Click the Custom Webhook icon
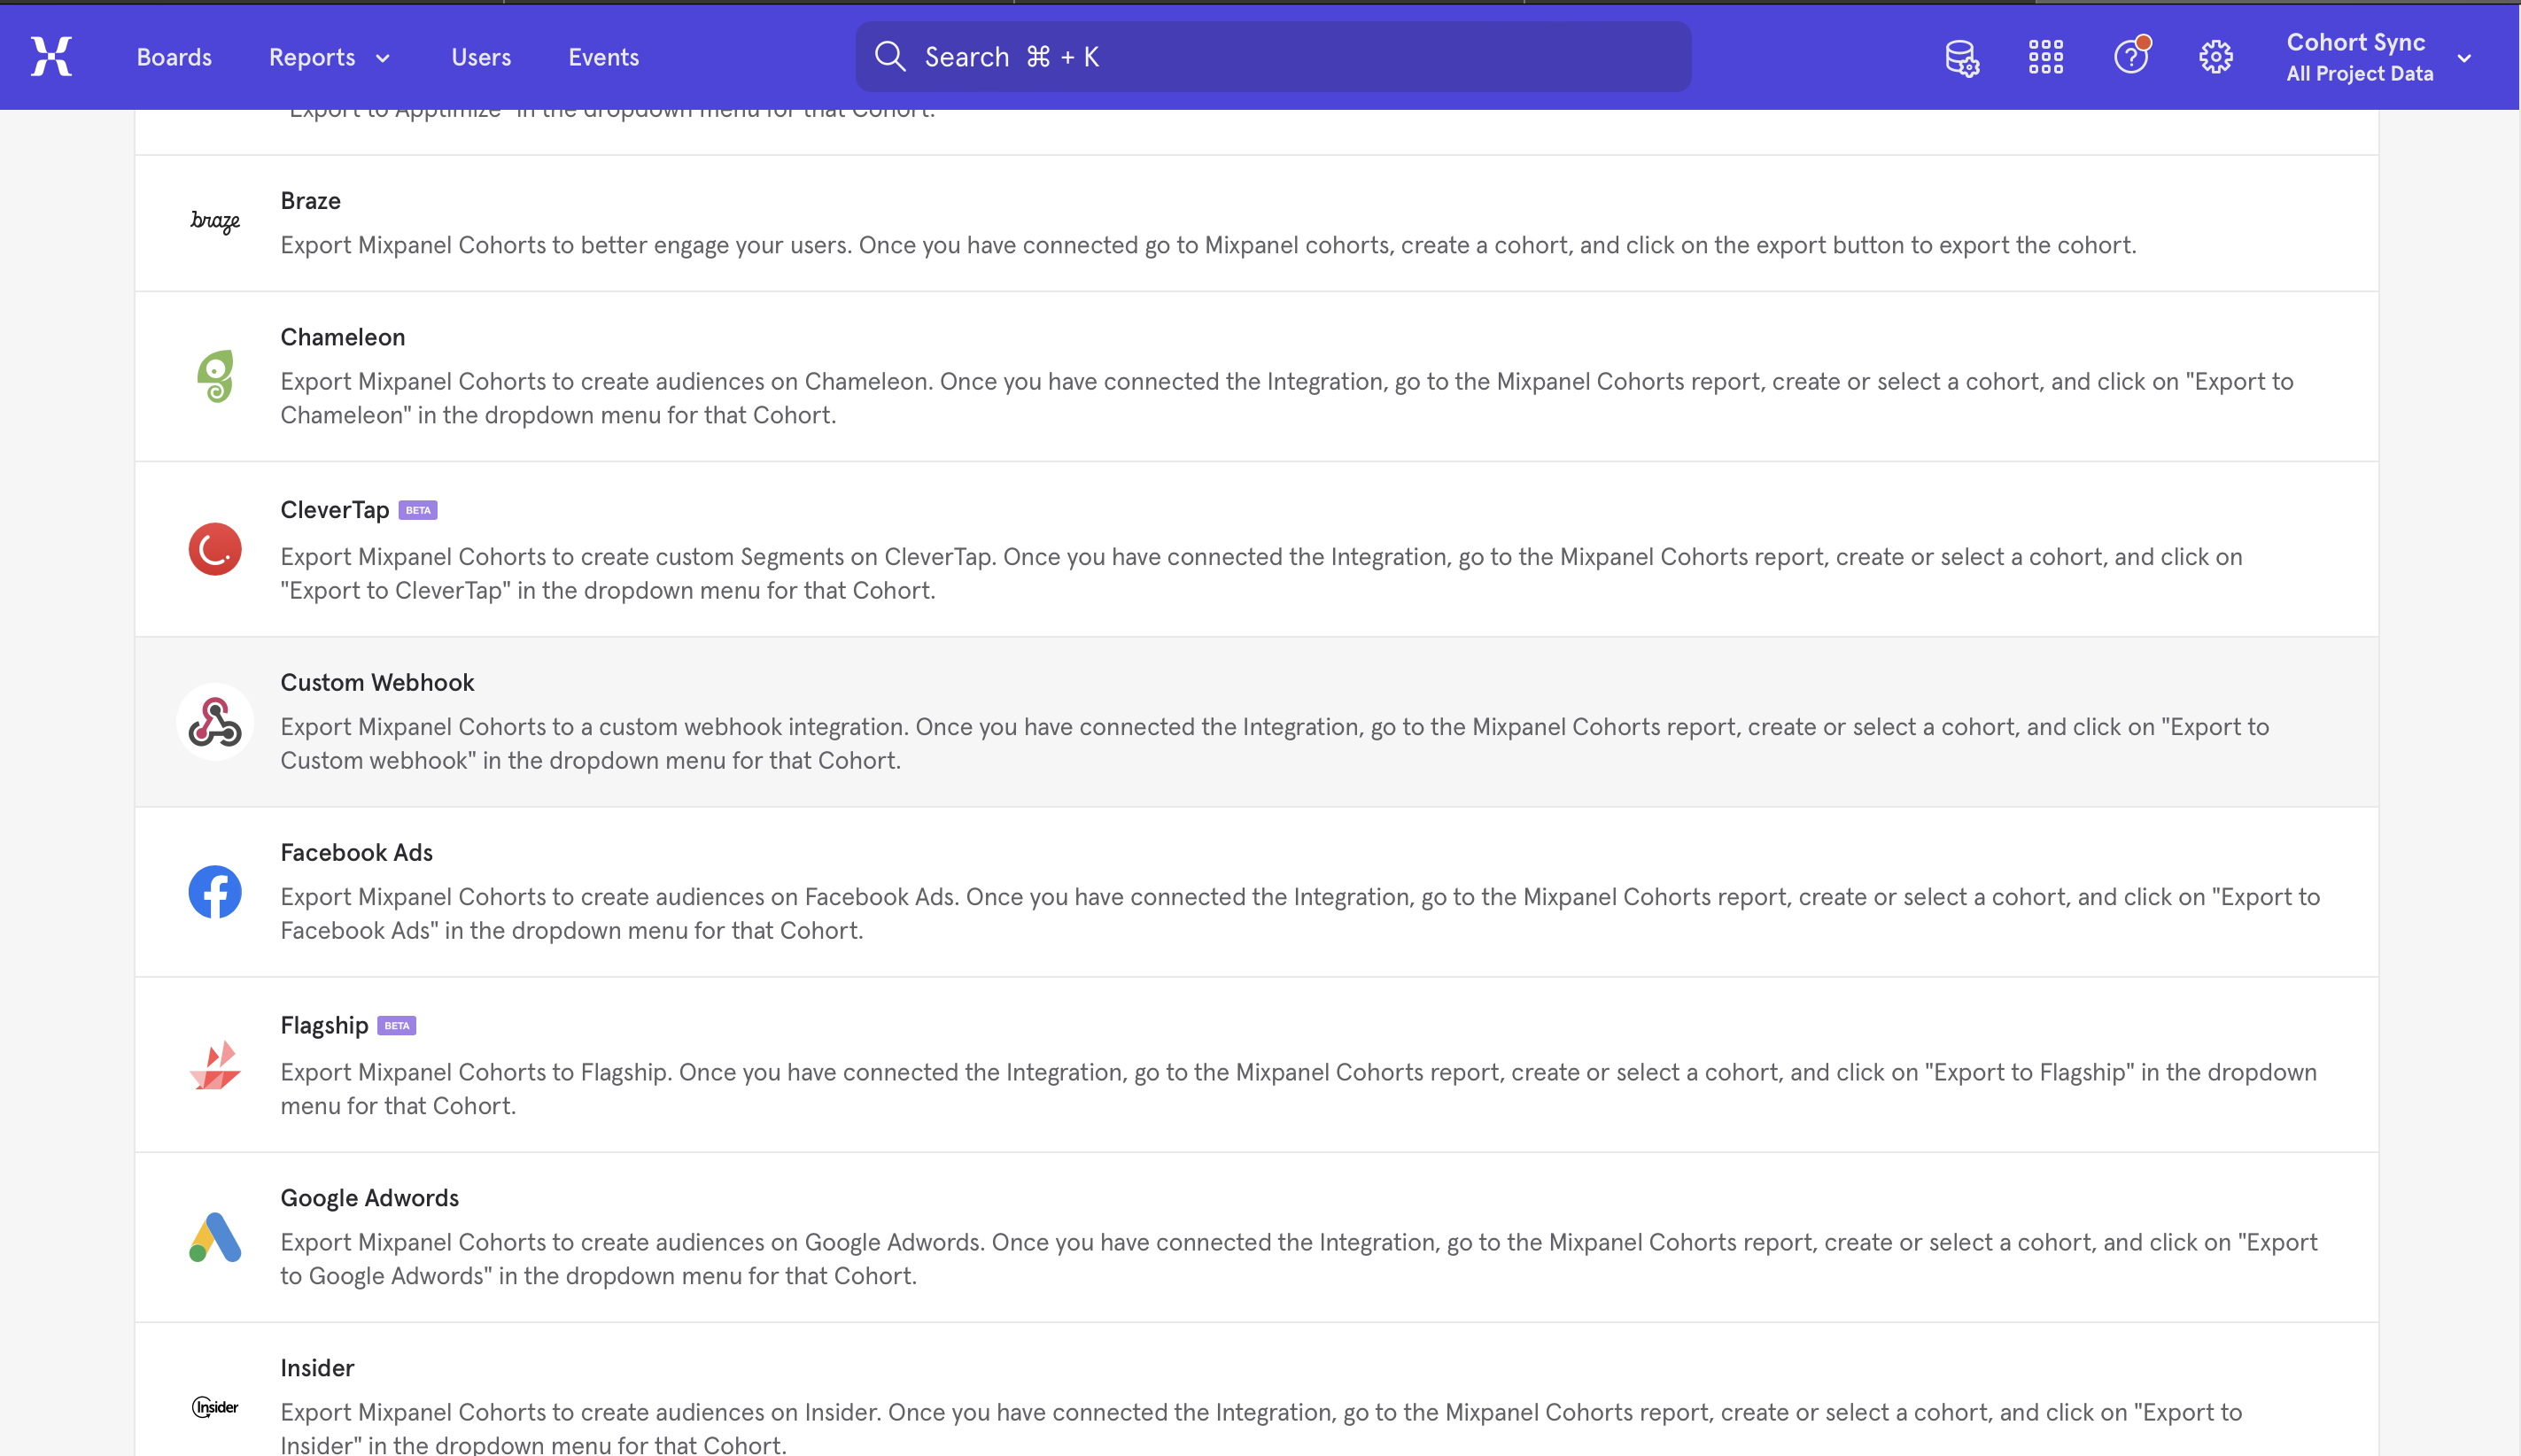Viewport: 2521px width, 1456px height. coord(215,722)
